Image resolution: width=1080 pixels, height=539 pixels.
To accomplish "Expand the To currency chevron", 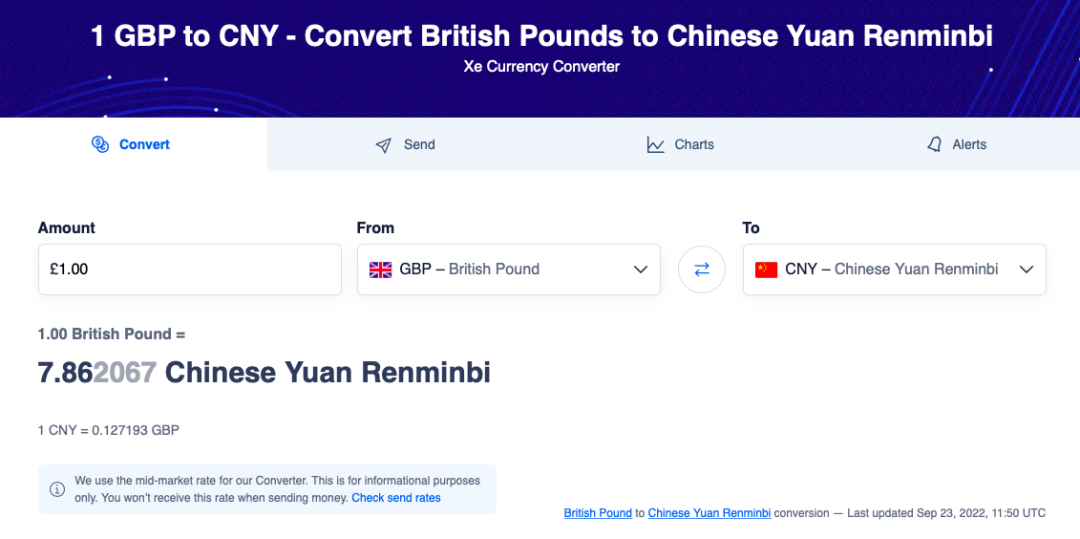I will click(1026, 269).
